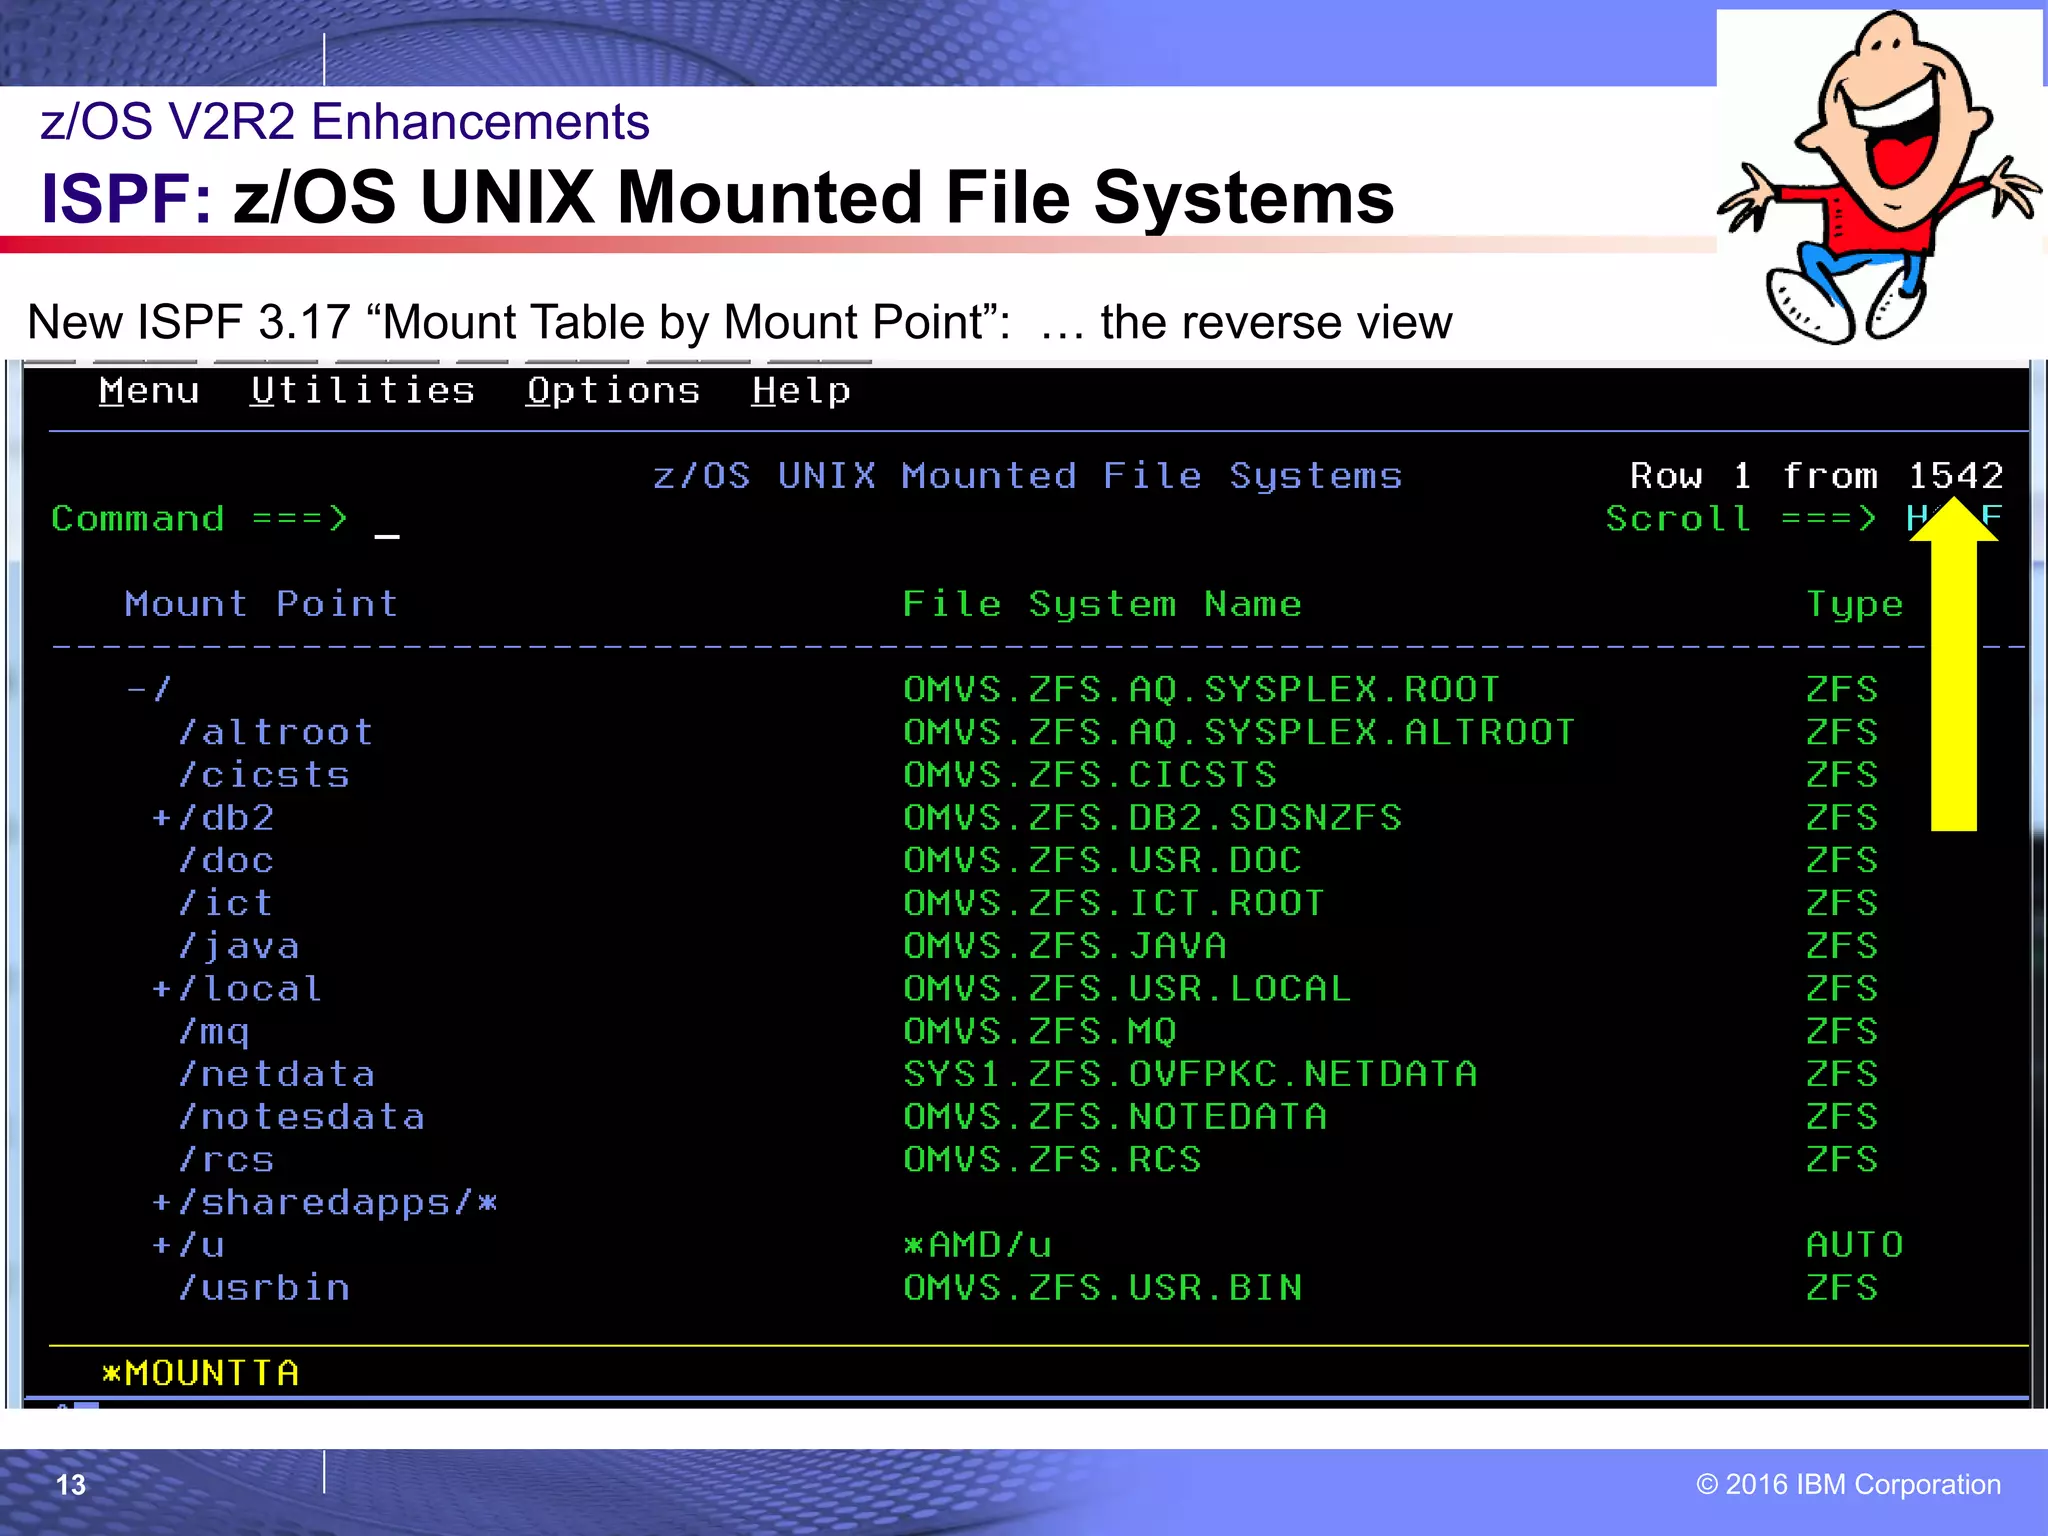Select the /java mount point
2048x1536 pixels.
point(239,946)
